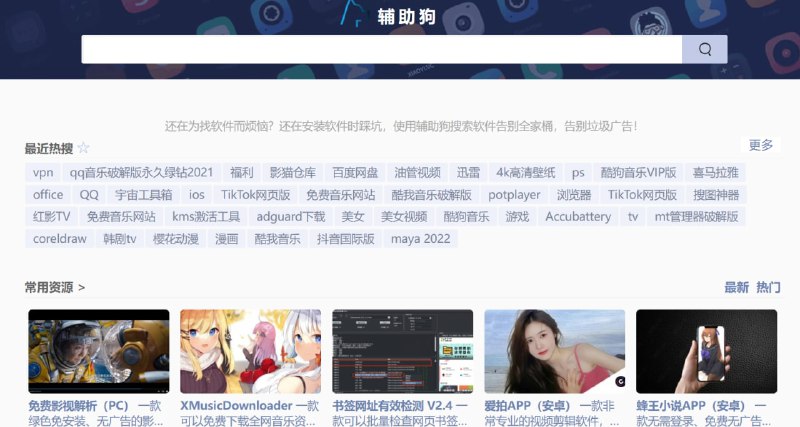
Task: Select the 酷我音乐破解版 tag
Action: click(431, 194)
